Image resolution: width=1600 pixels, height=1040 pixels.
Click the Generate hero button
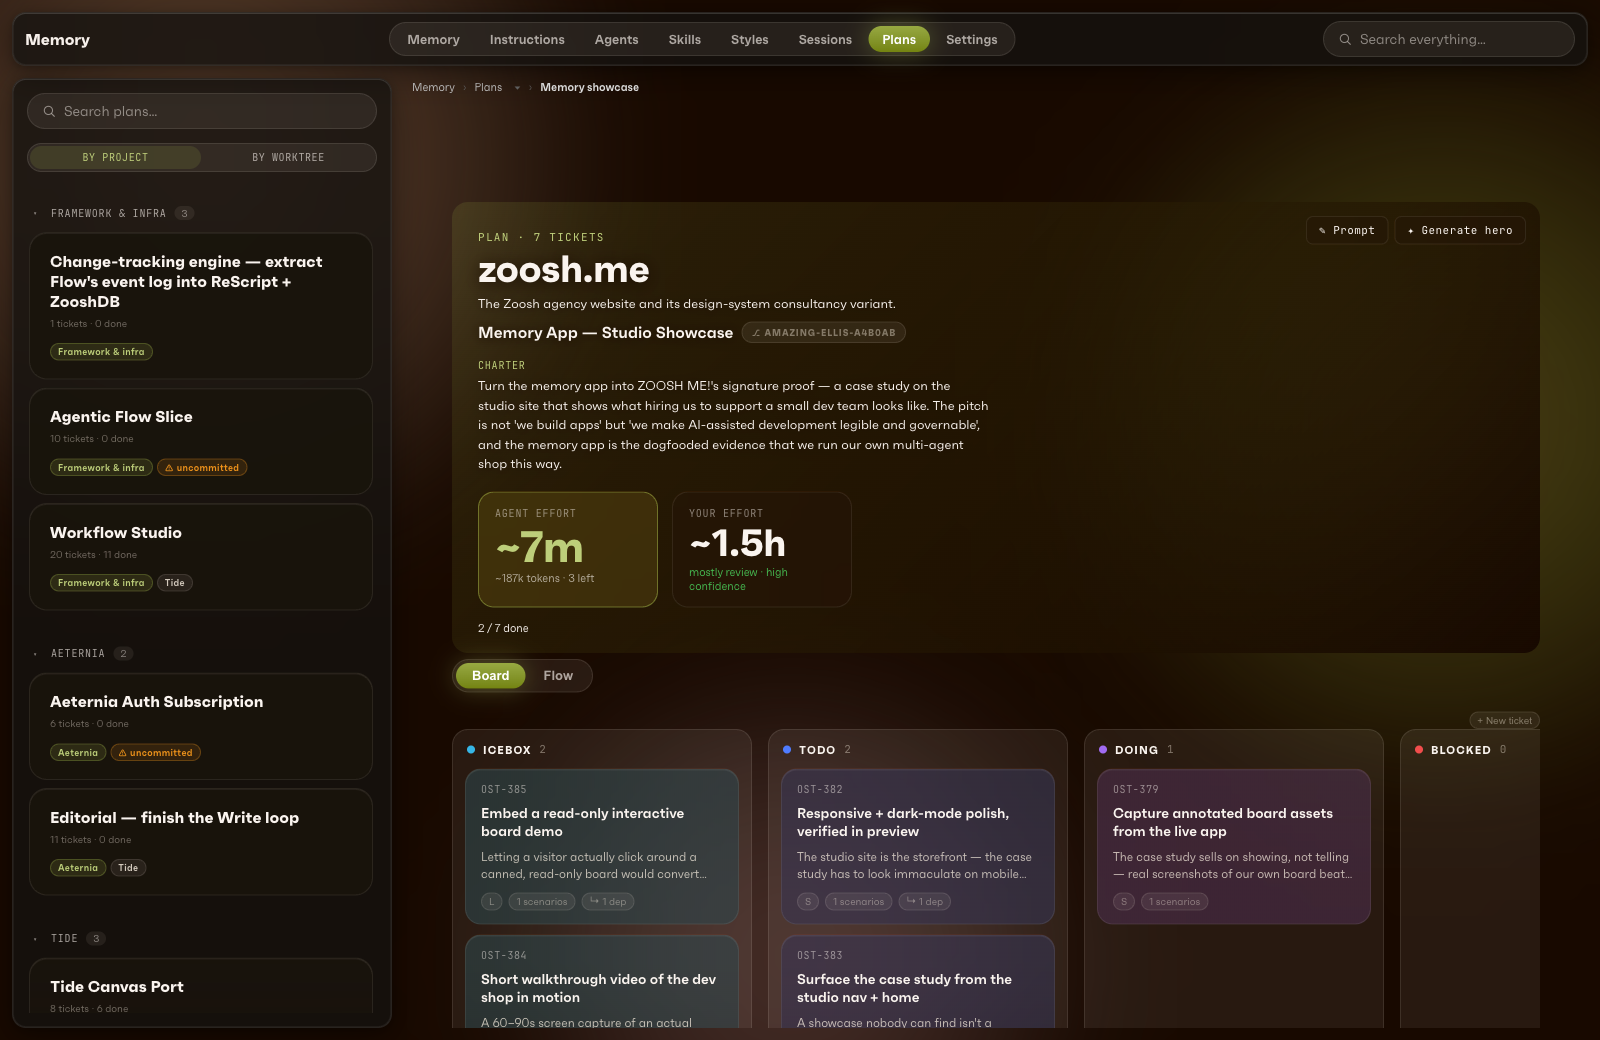[1459, 231]
